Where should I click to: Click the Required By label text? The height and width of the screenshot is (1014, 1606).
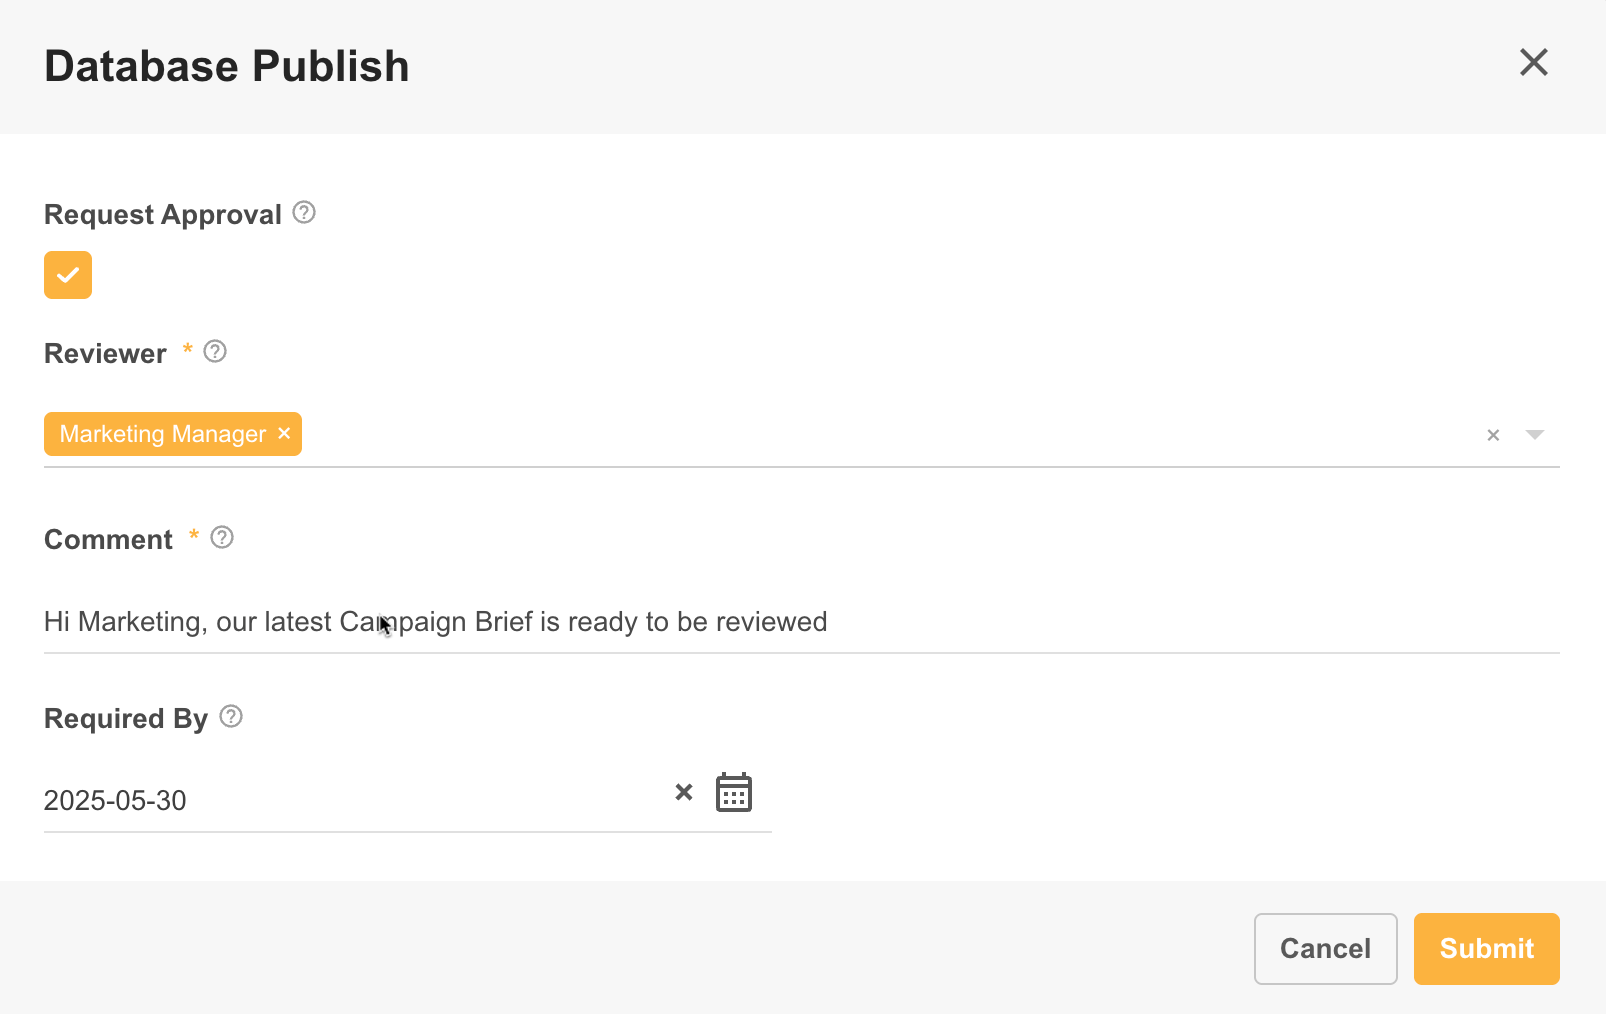pyautogui.click(x=126, y=719)
